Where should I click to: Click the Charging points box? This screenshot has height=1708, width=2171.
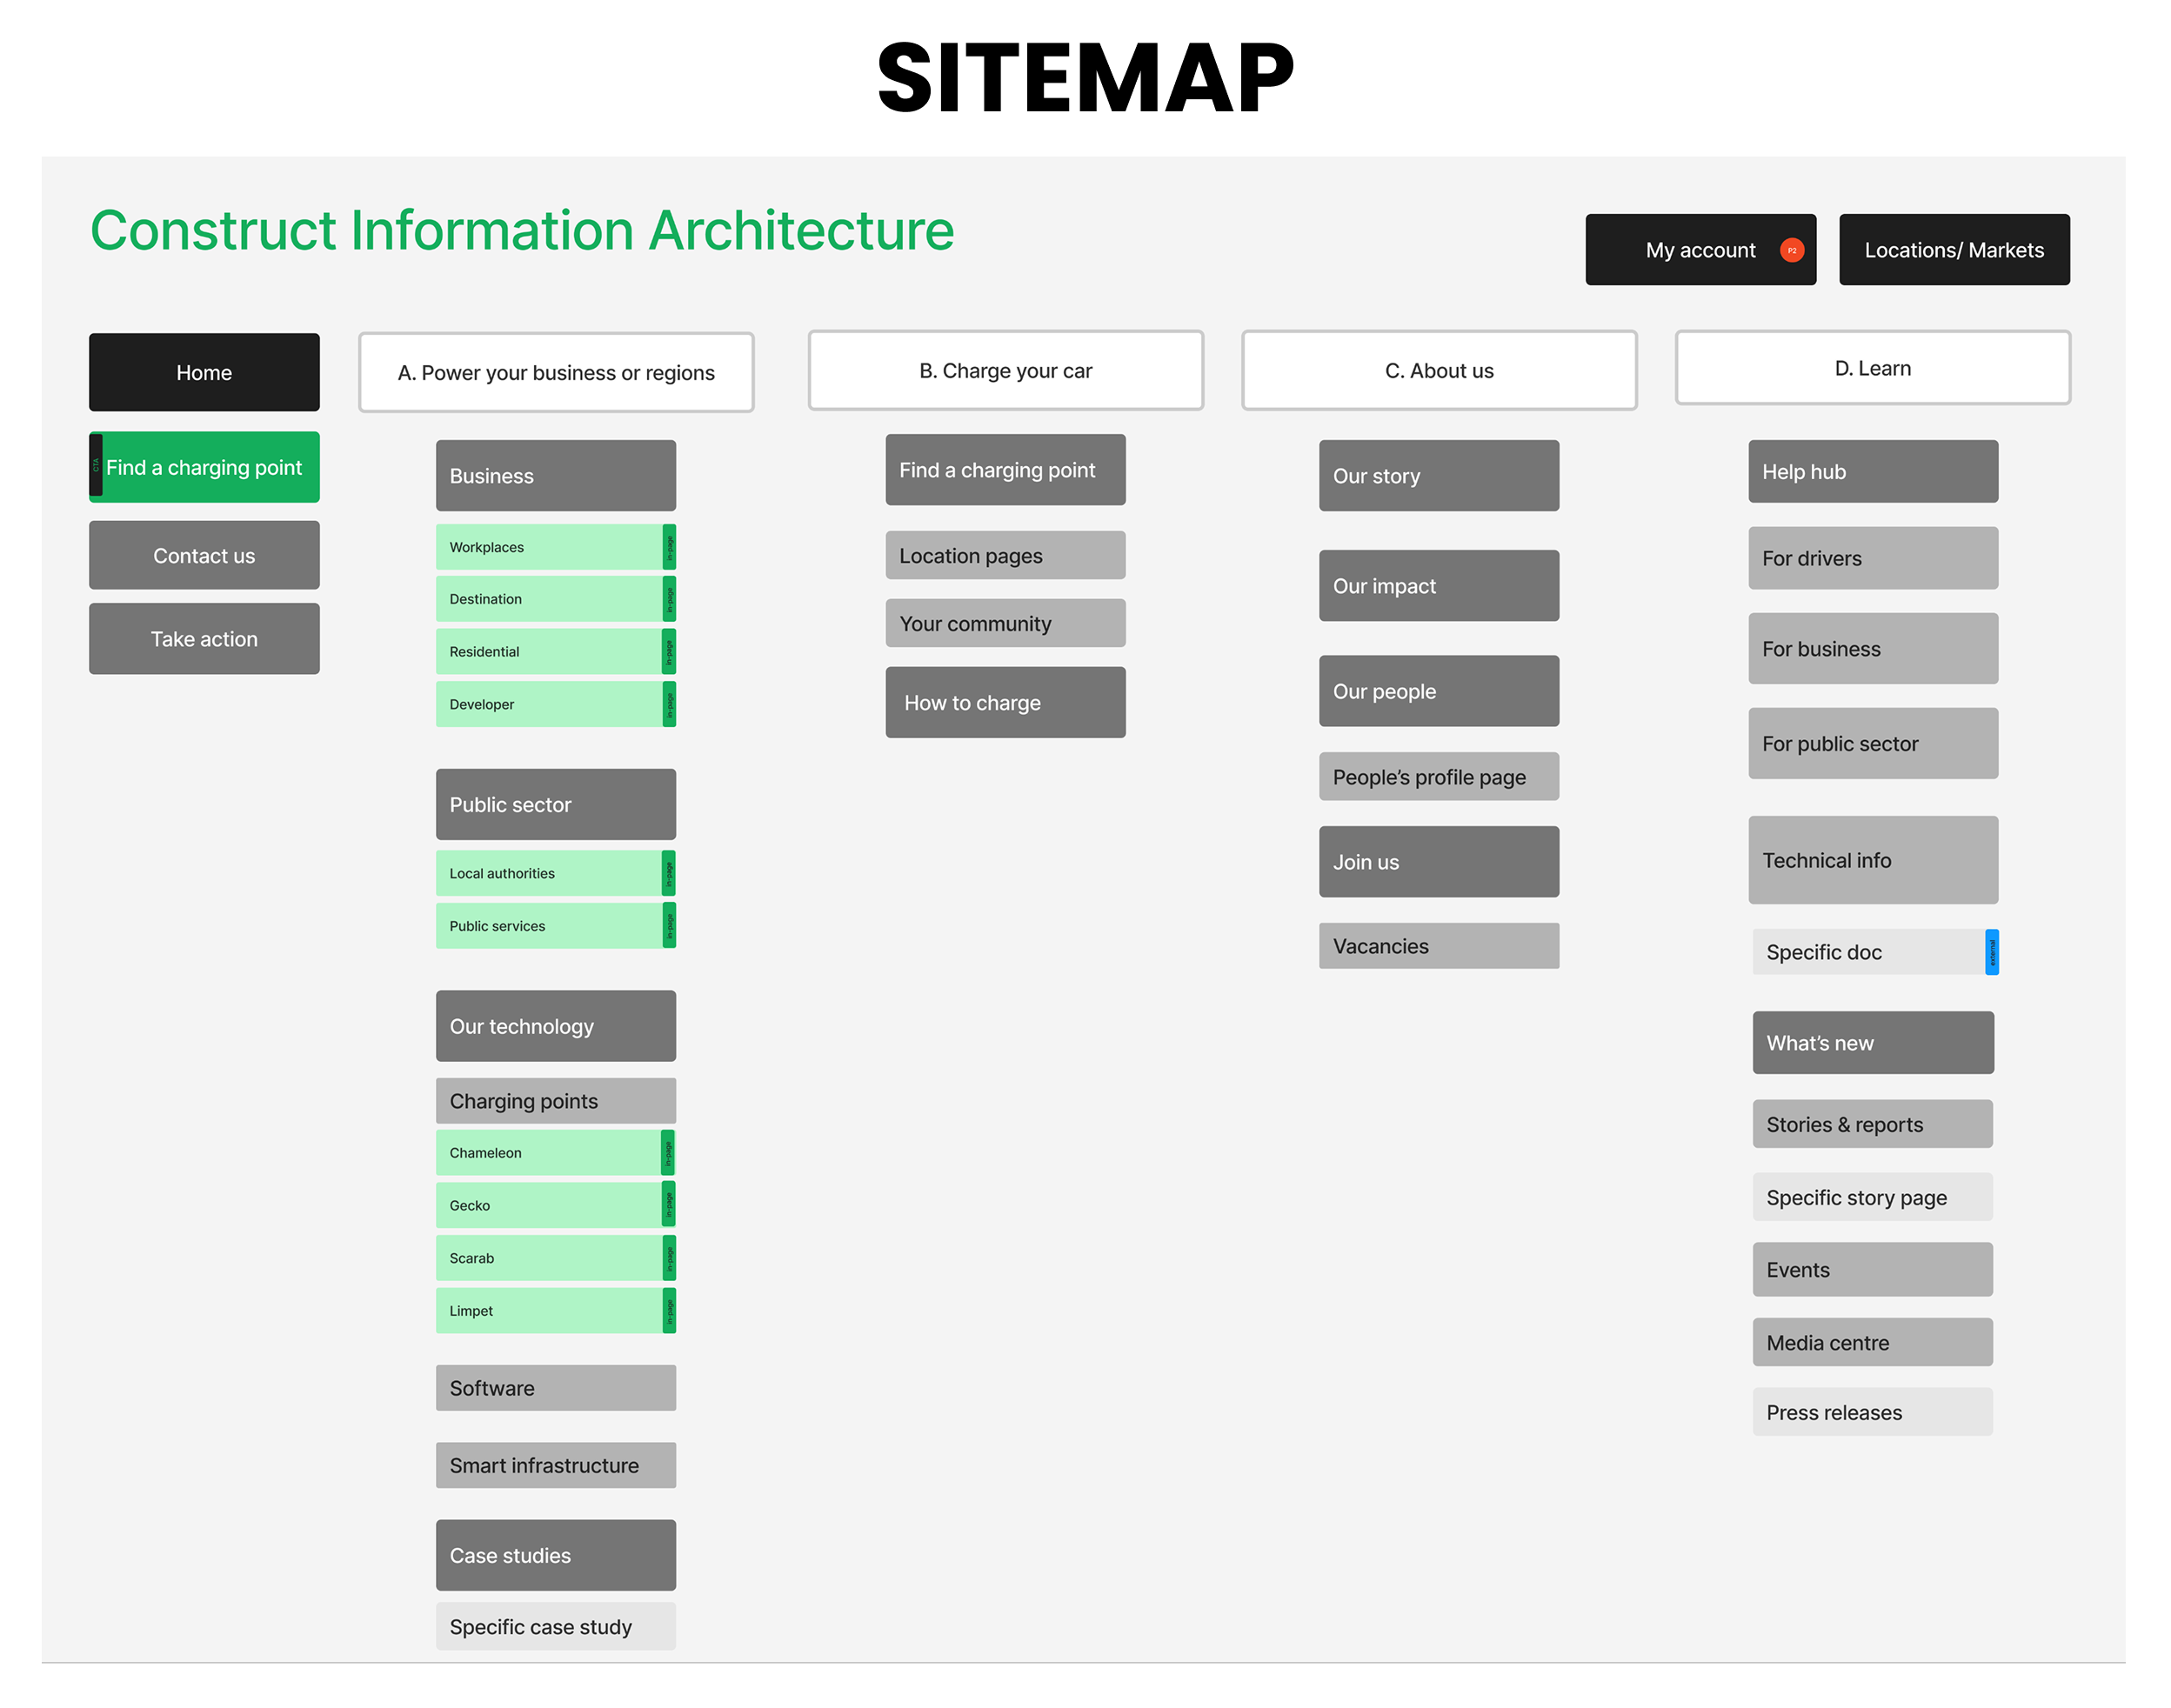[556, 1101]
